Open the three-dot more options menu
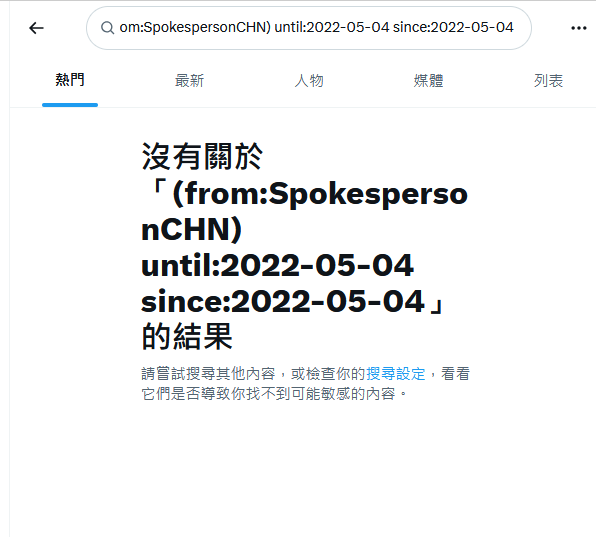This screenshot has height=537, width=596. [579, 28]
